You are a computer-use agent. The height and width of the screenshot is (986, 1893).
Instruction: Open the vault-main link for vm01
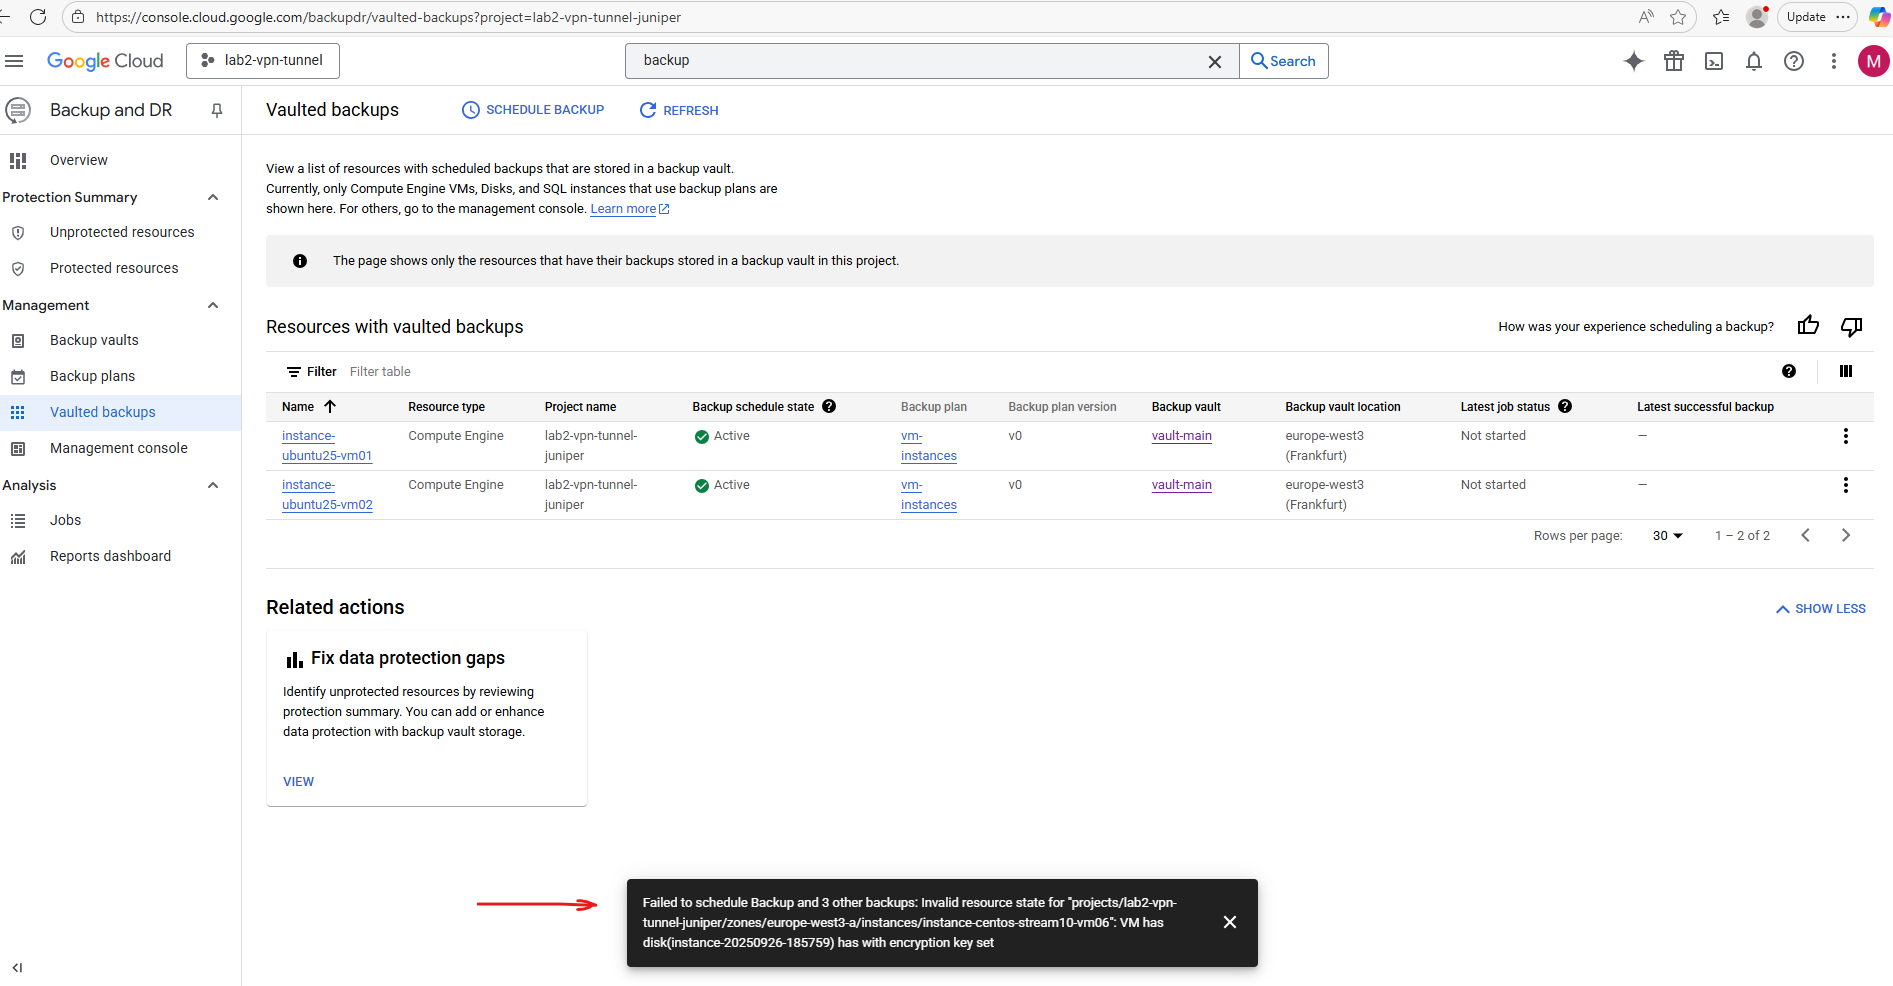tap(1181, 436)
